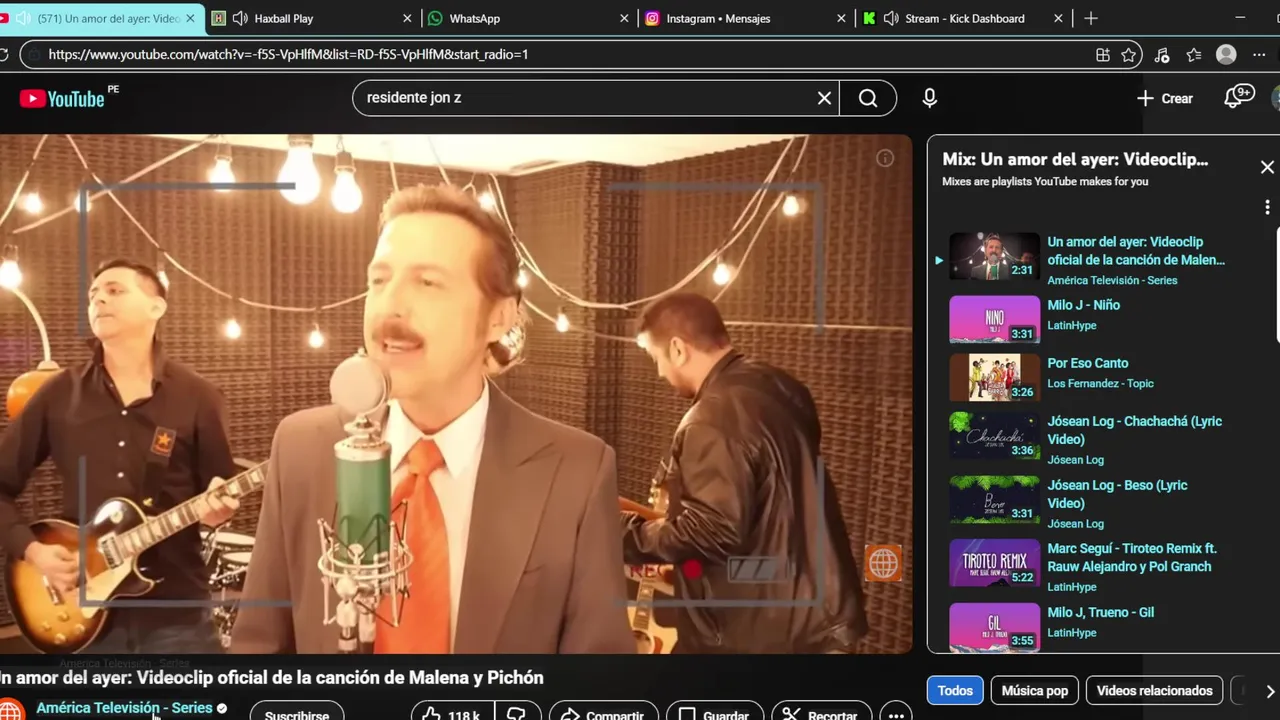Image resolution: width=1280 pixels, height=720 pixels.
Task: Click the América Televisión channel avatar
Action: 10,711
